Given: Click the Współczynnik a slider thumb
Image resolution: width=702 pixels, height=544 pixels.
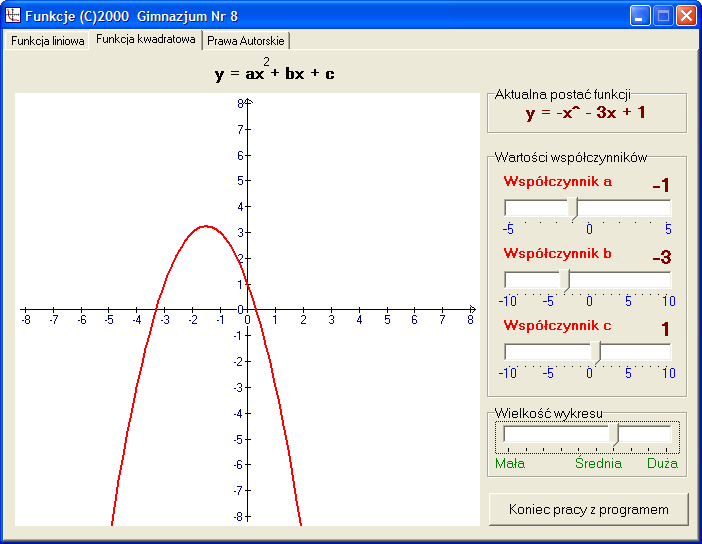Looking at the screenshot, I should [x=573, y=208].
